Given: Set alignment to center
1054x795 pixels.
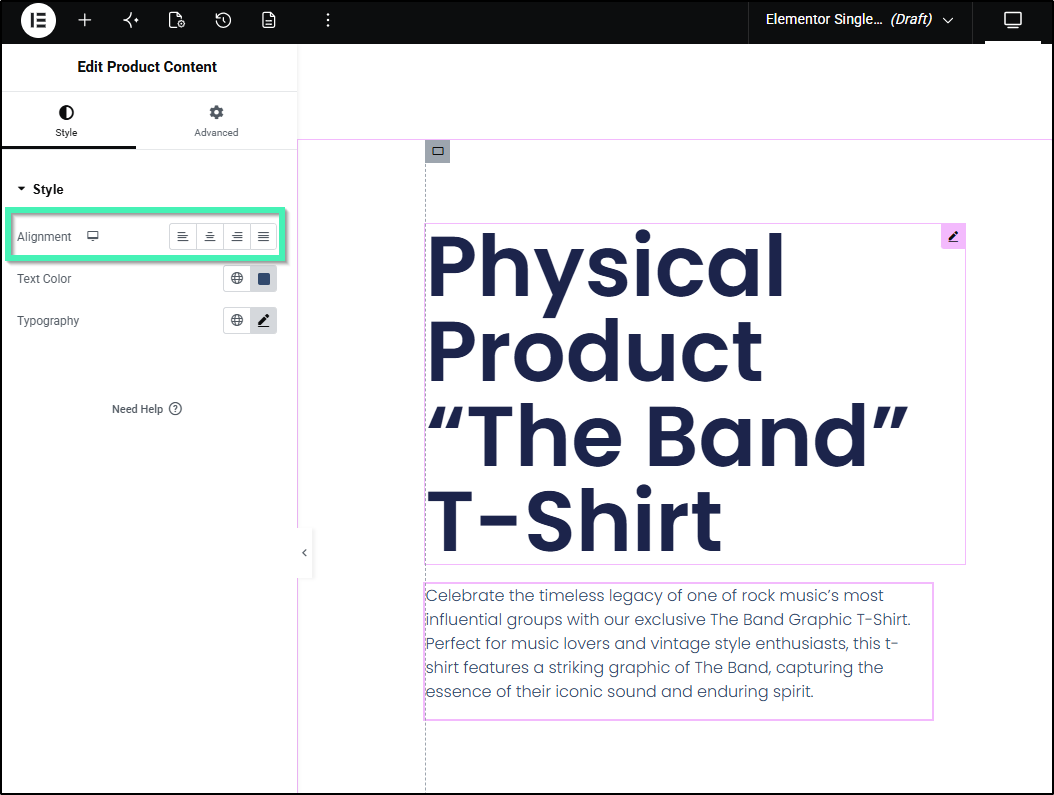Looking at the screenshot, I should click(210, 237).
